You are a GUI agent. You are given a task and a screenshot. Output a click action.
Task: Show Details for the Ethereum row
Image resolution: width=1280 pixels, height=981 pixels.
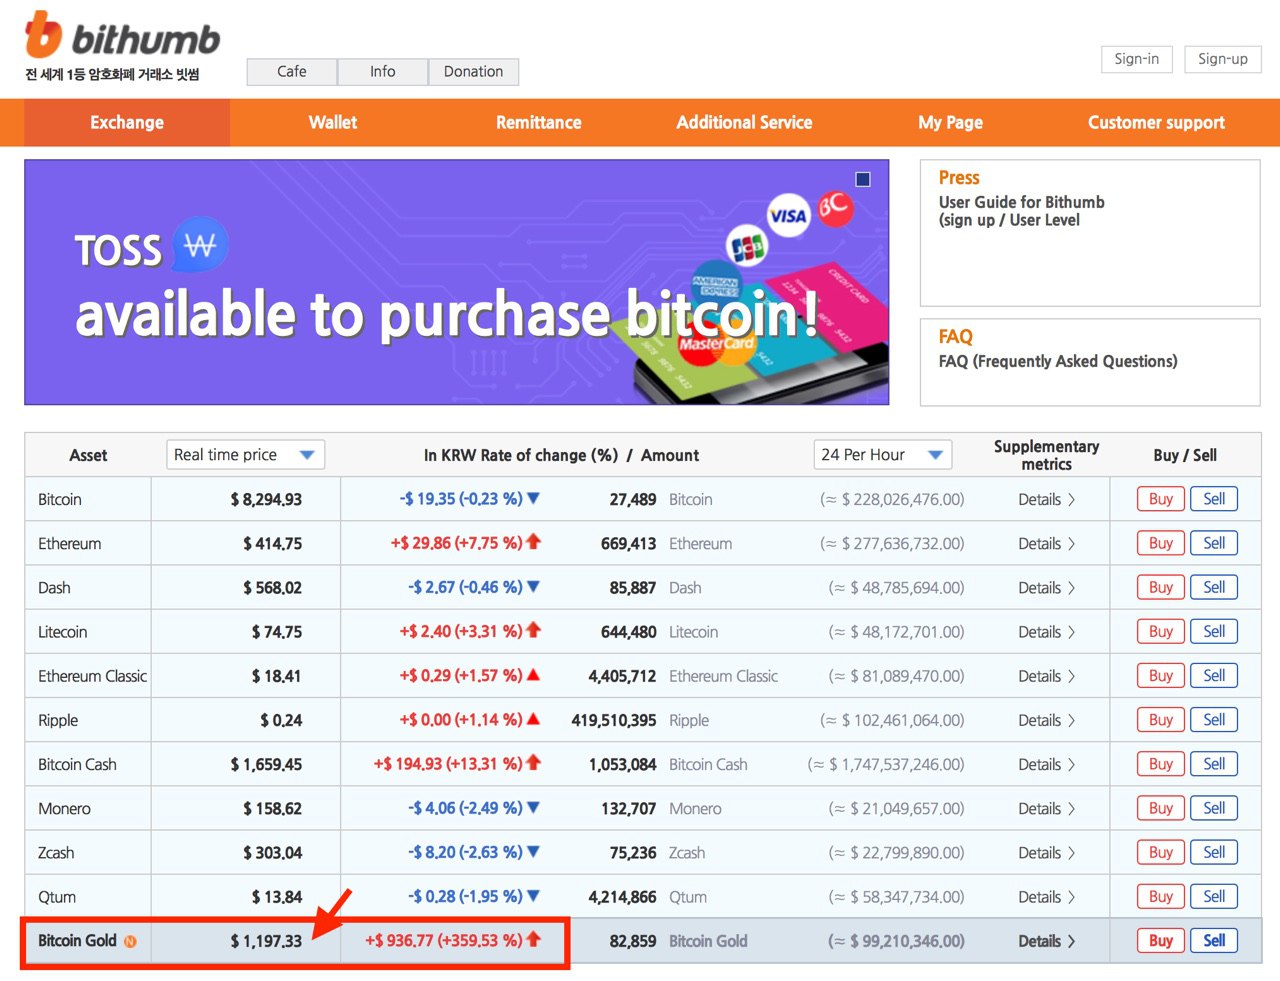[x=1046, y=543]
